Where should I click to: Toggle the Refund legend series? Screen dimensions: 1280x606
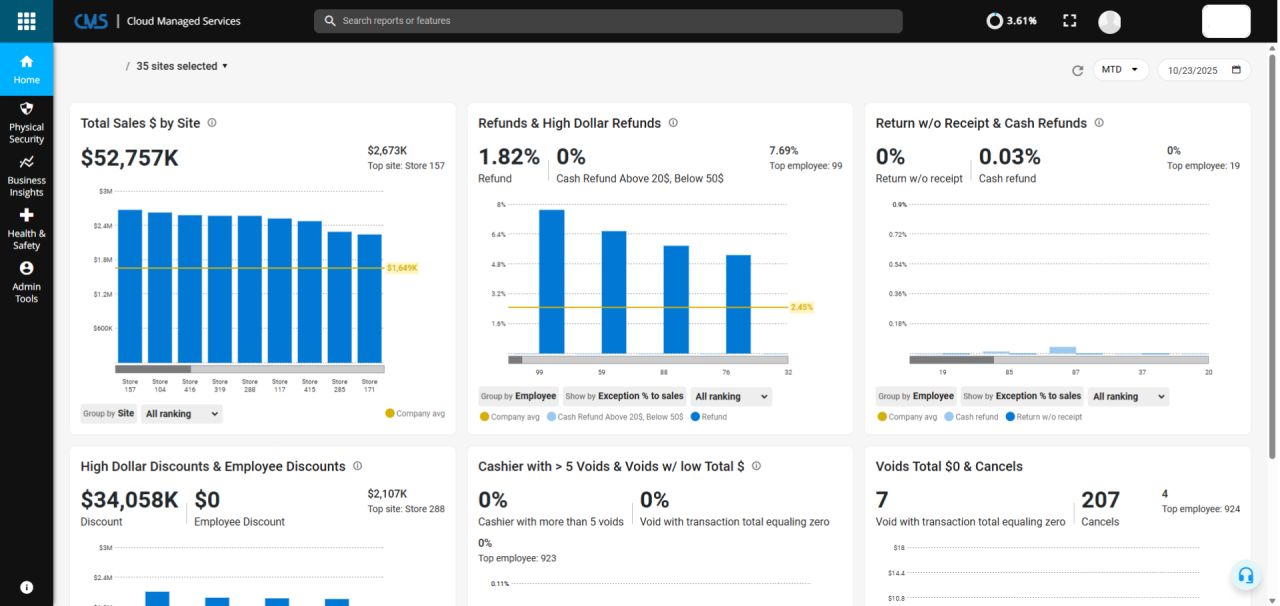coord(708,417)
